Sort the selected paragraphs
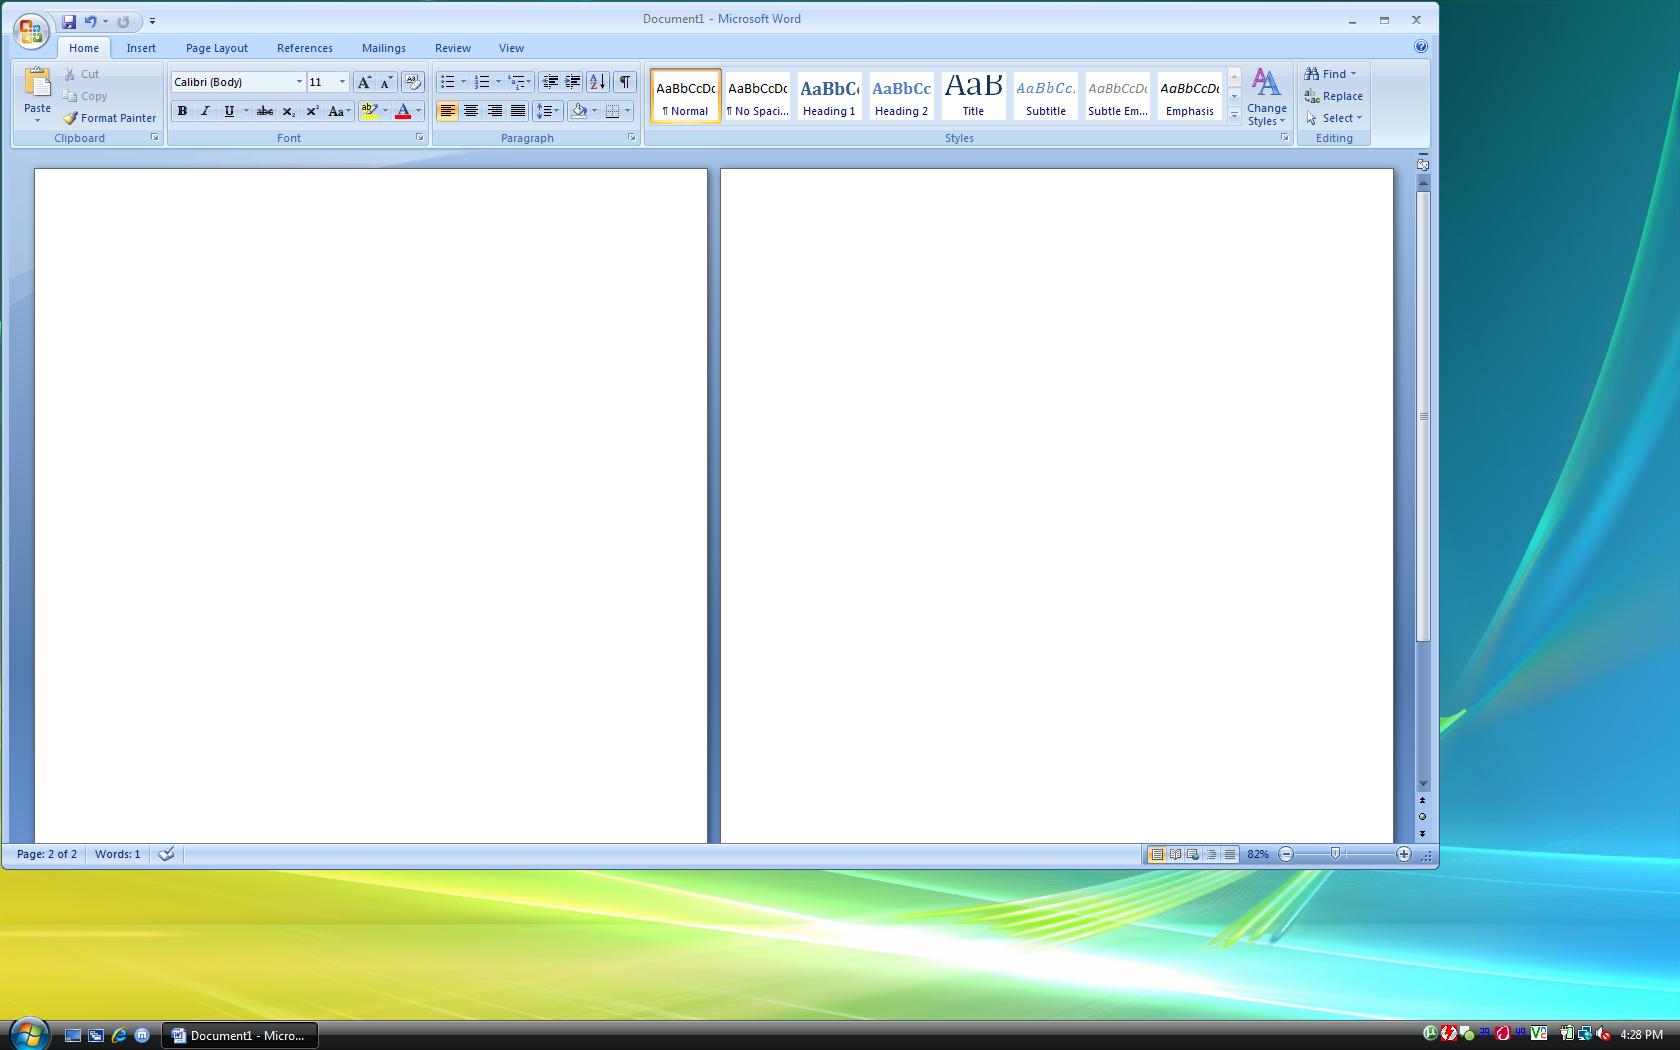Screen dimensions: 1680x1050 [x=597, y=82]
